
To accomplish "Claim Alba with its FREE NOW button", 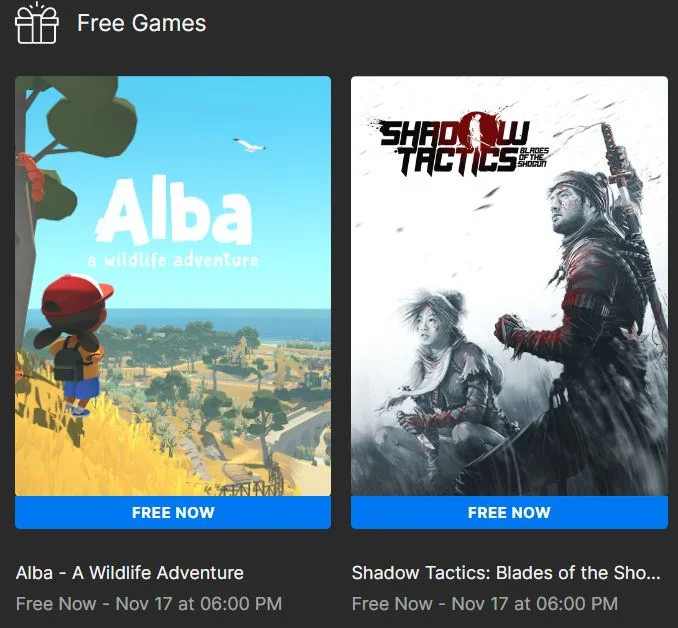I will point(173,513).
